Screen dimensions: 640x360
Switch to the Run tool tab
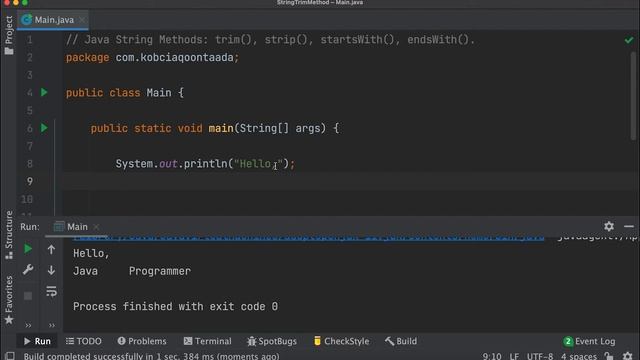coord(37,341)
